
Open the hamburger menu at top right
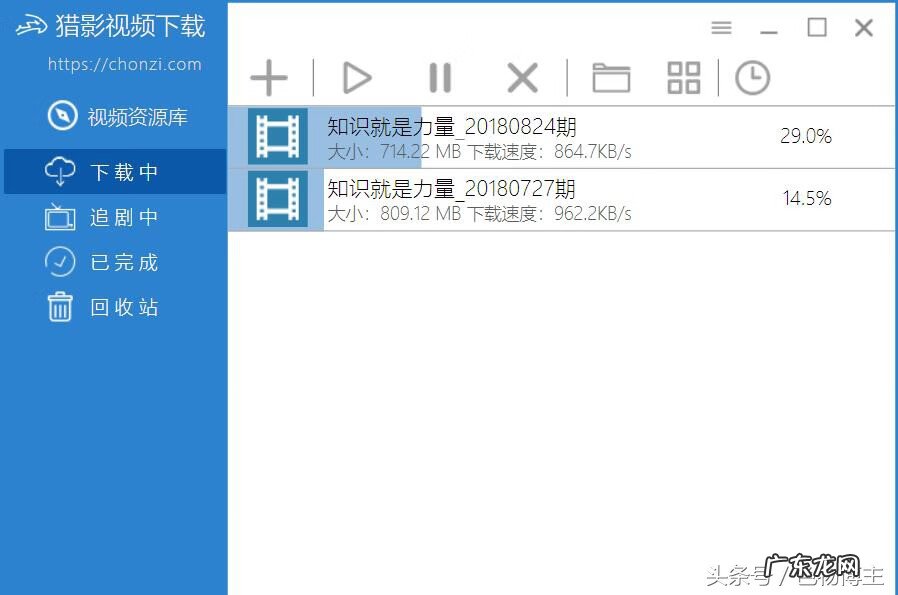pos(721,28)
